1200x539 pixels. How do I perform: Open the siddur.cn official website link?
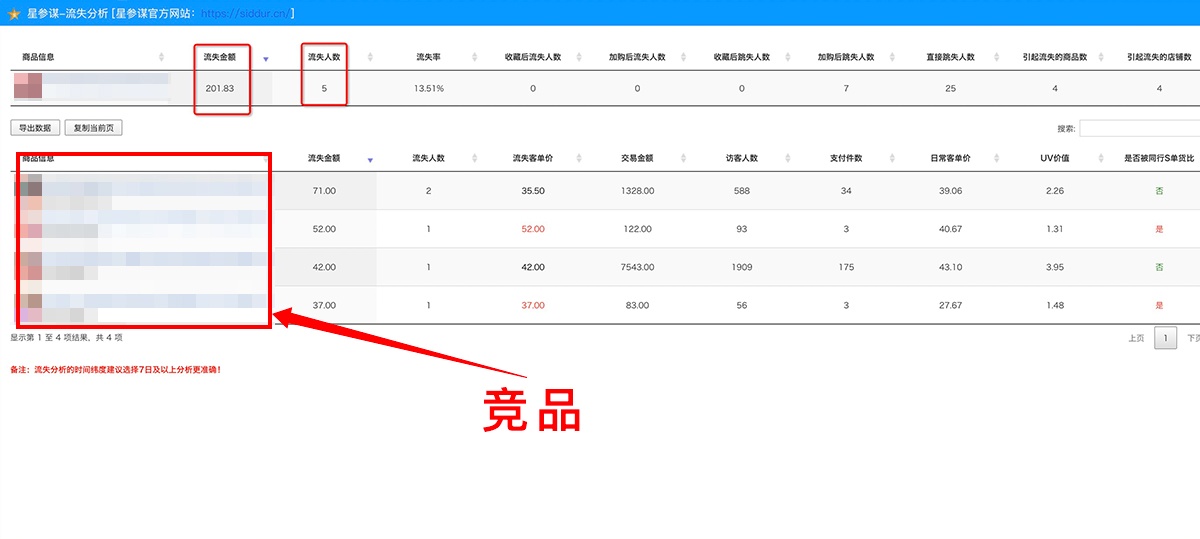pyautogui.click(x=244, y=14)
